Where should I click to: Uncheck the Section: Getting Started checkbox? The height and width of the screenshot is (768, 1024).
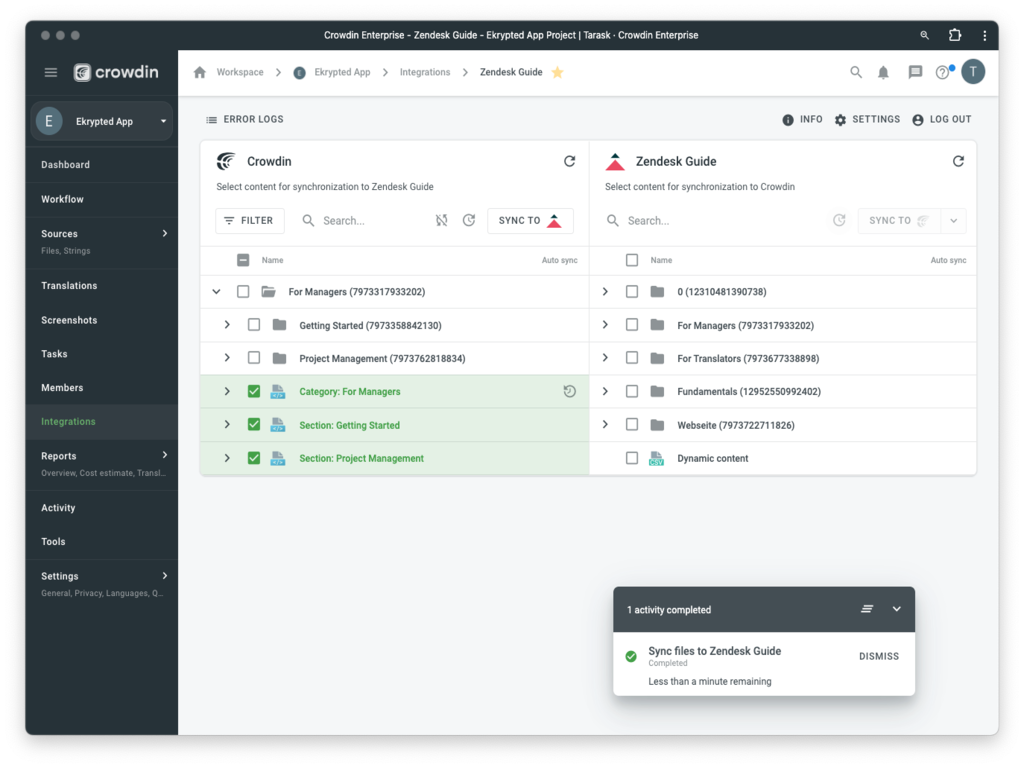click(x=254, y=425)
